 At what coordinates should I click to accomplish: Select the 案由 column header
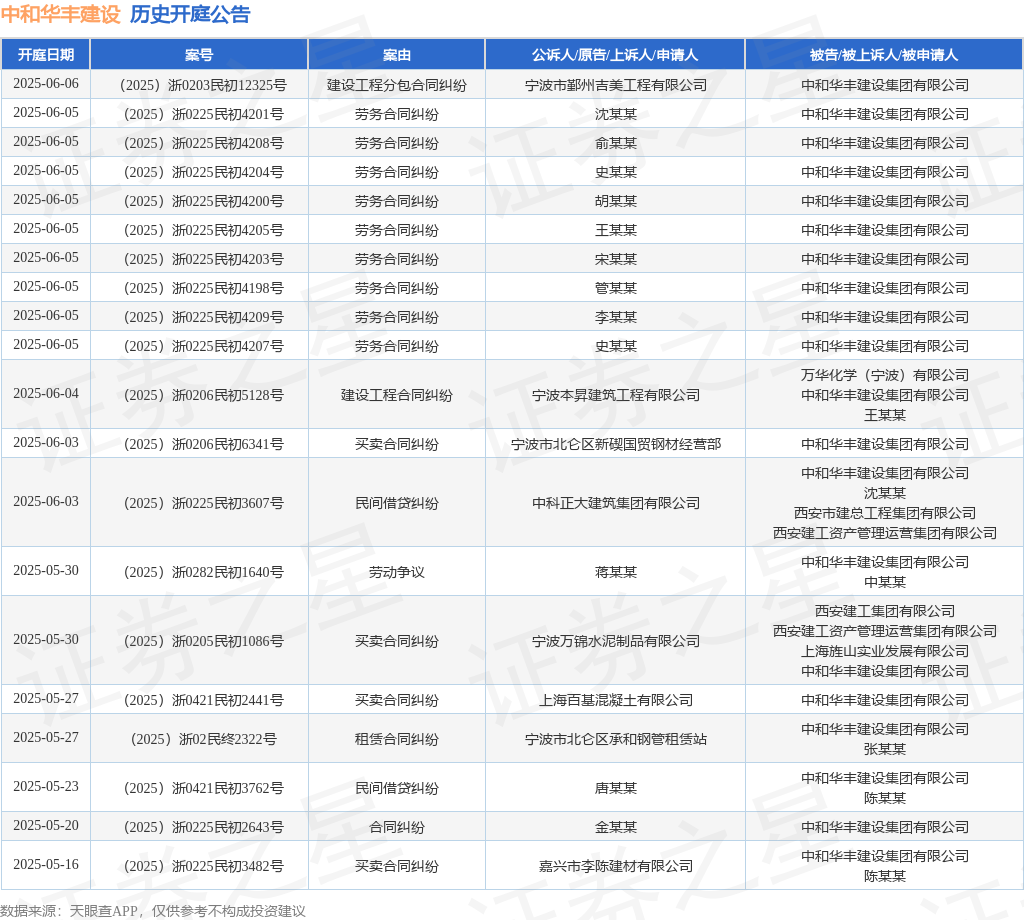(x=396, y=55)
